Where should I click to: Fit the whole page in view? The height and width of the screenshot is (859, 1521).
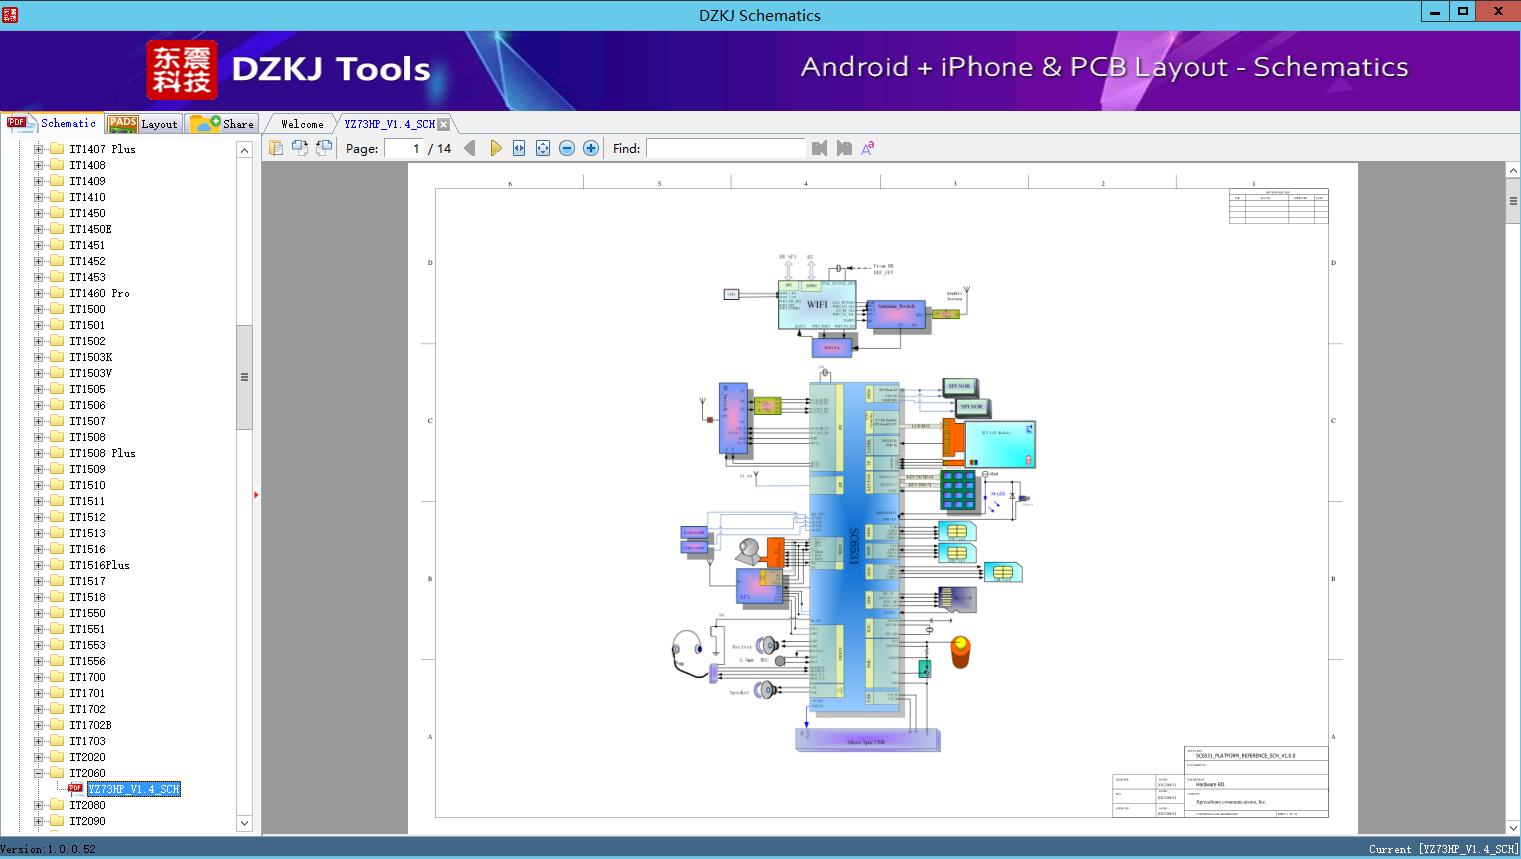(543, 148)
